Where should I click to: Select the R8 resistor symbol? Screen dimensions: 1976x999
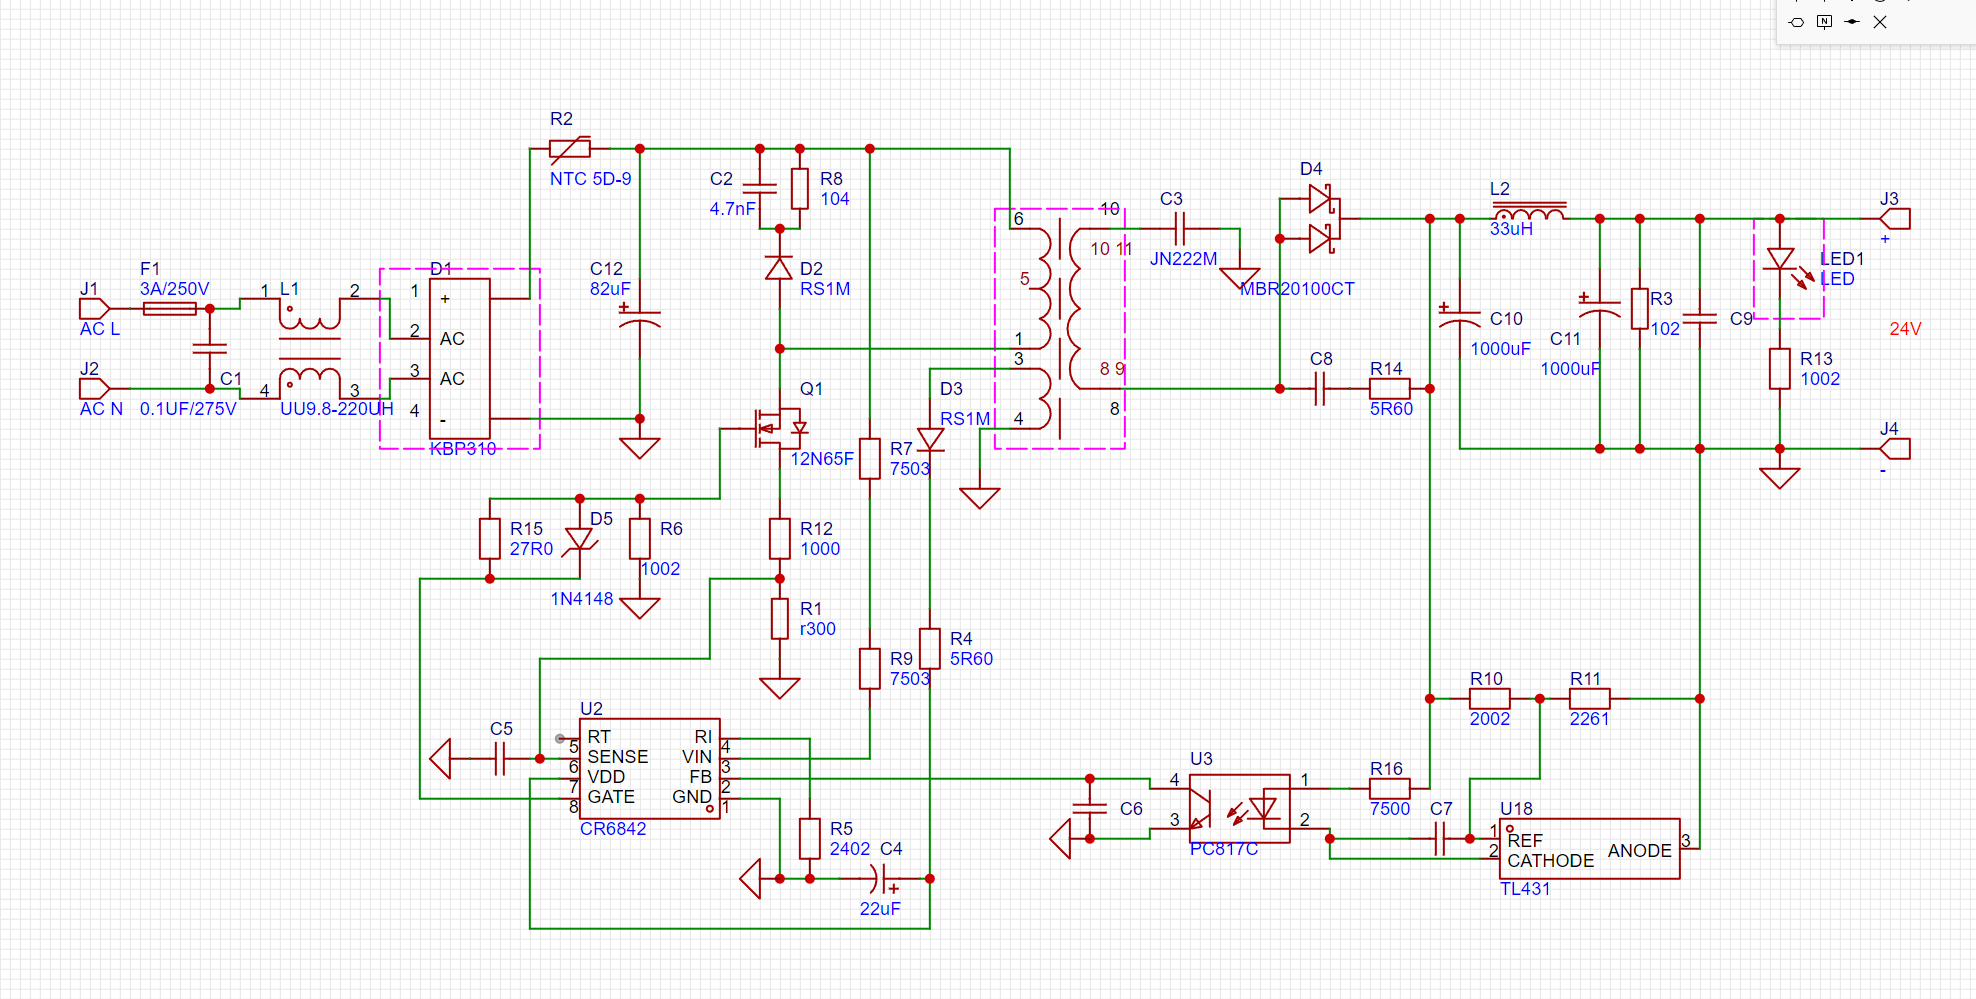point(800,188)
